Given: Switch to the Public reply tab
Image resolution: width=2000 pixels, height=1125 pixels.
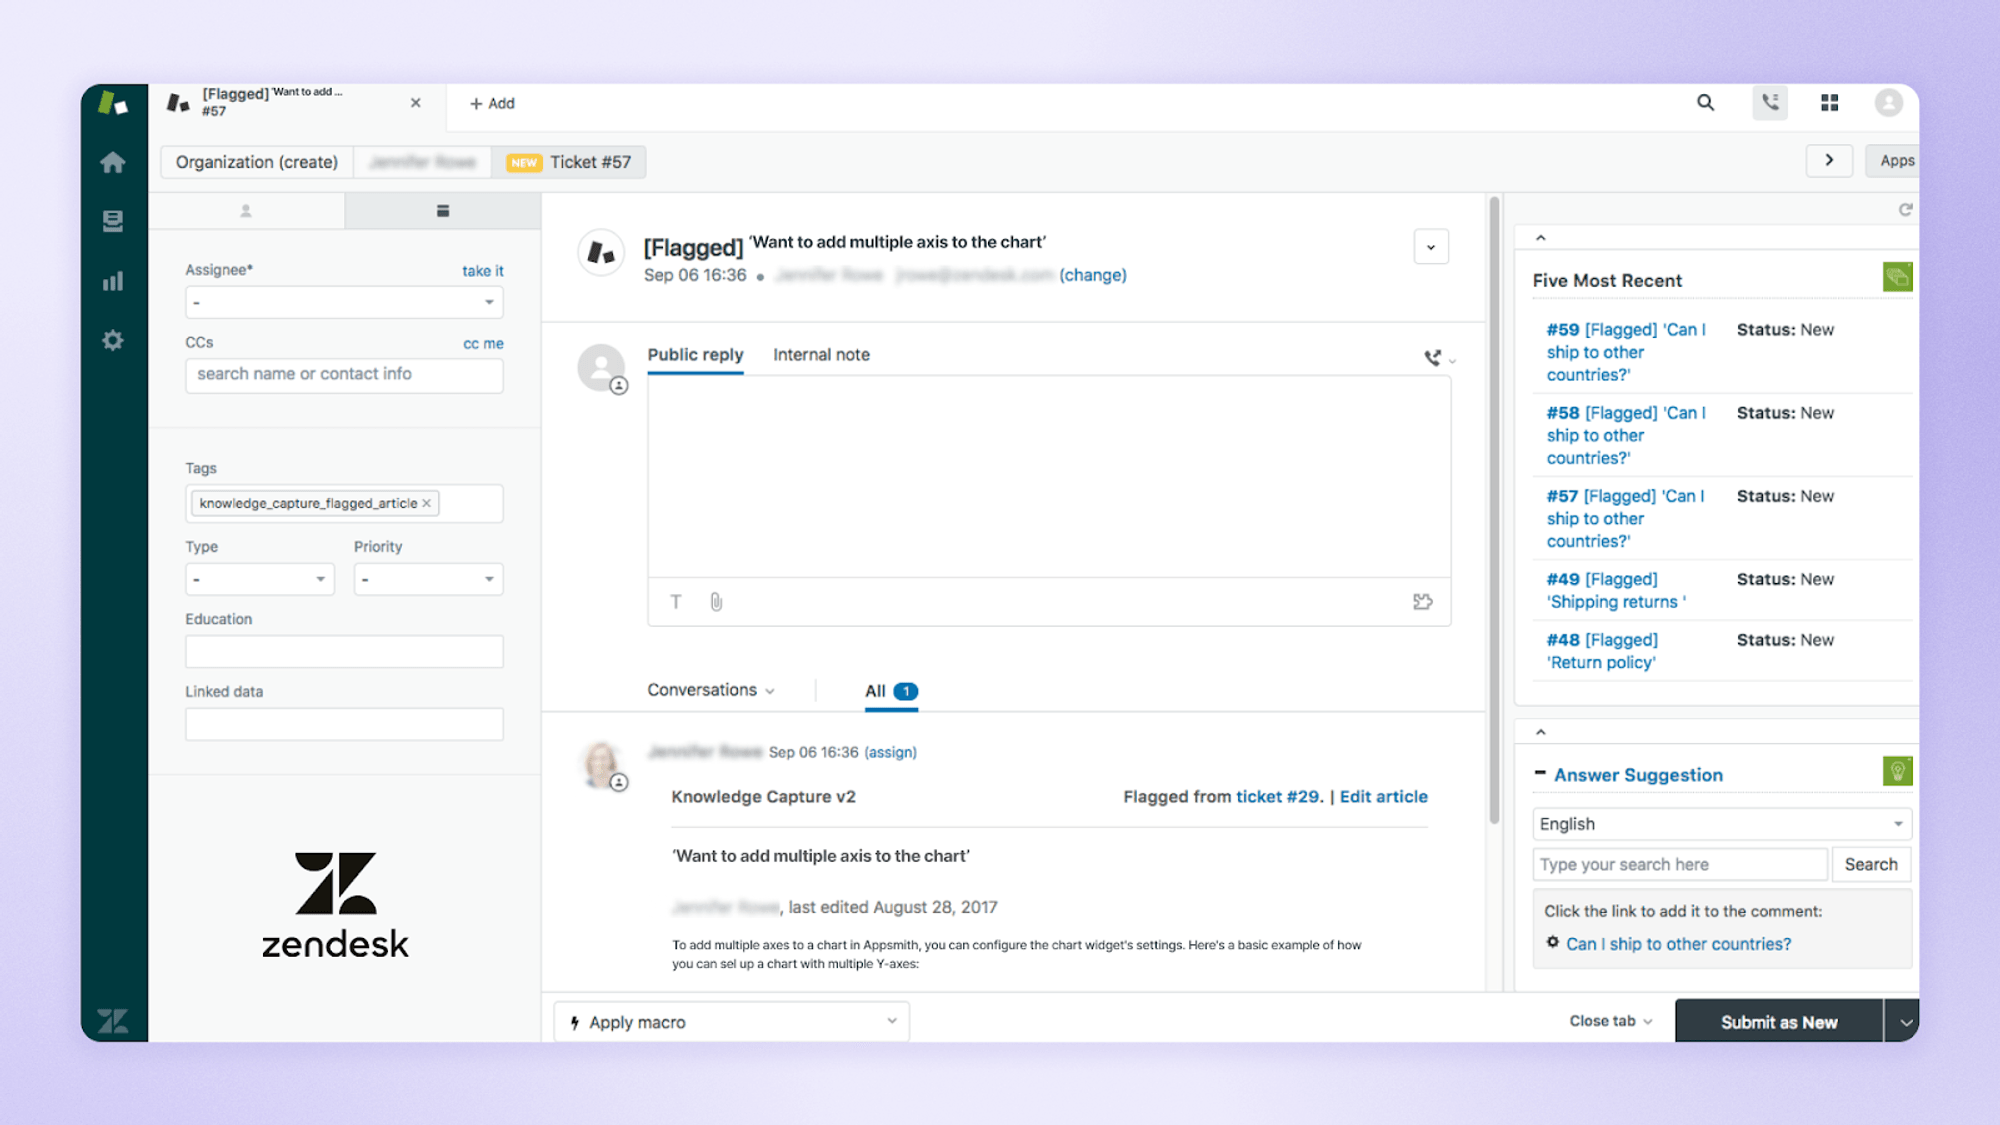Looking at the screenshot, I should (695, 354).
